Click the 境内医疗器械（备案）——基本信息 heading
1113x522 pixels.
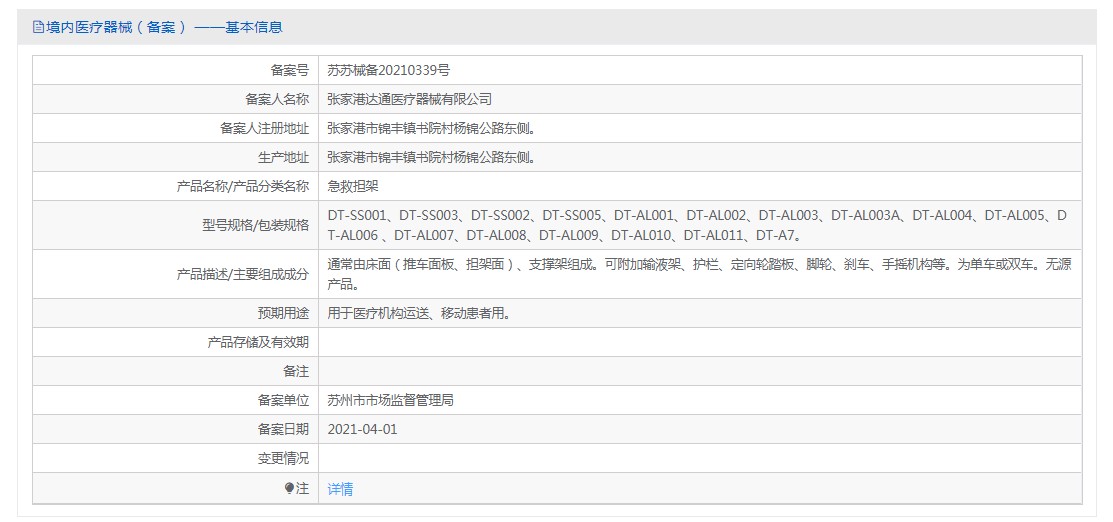coord(164,28)
